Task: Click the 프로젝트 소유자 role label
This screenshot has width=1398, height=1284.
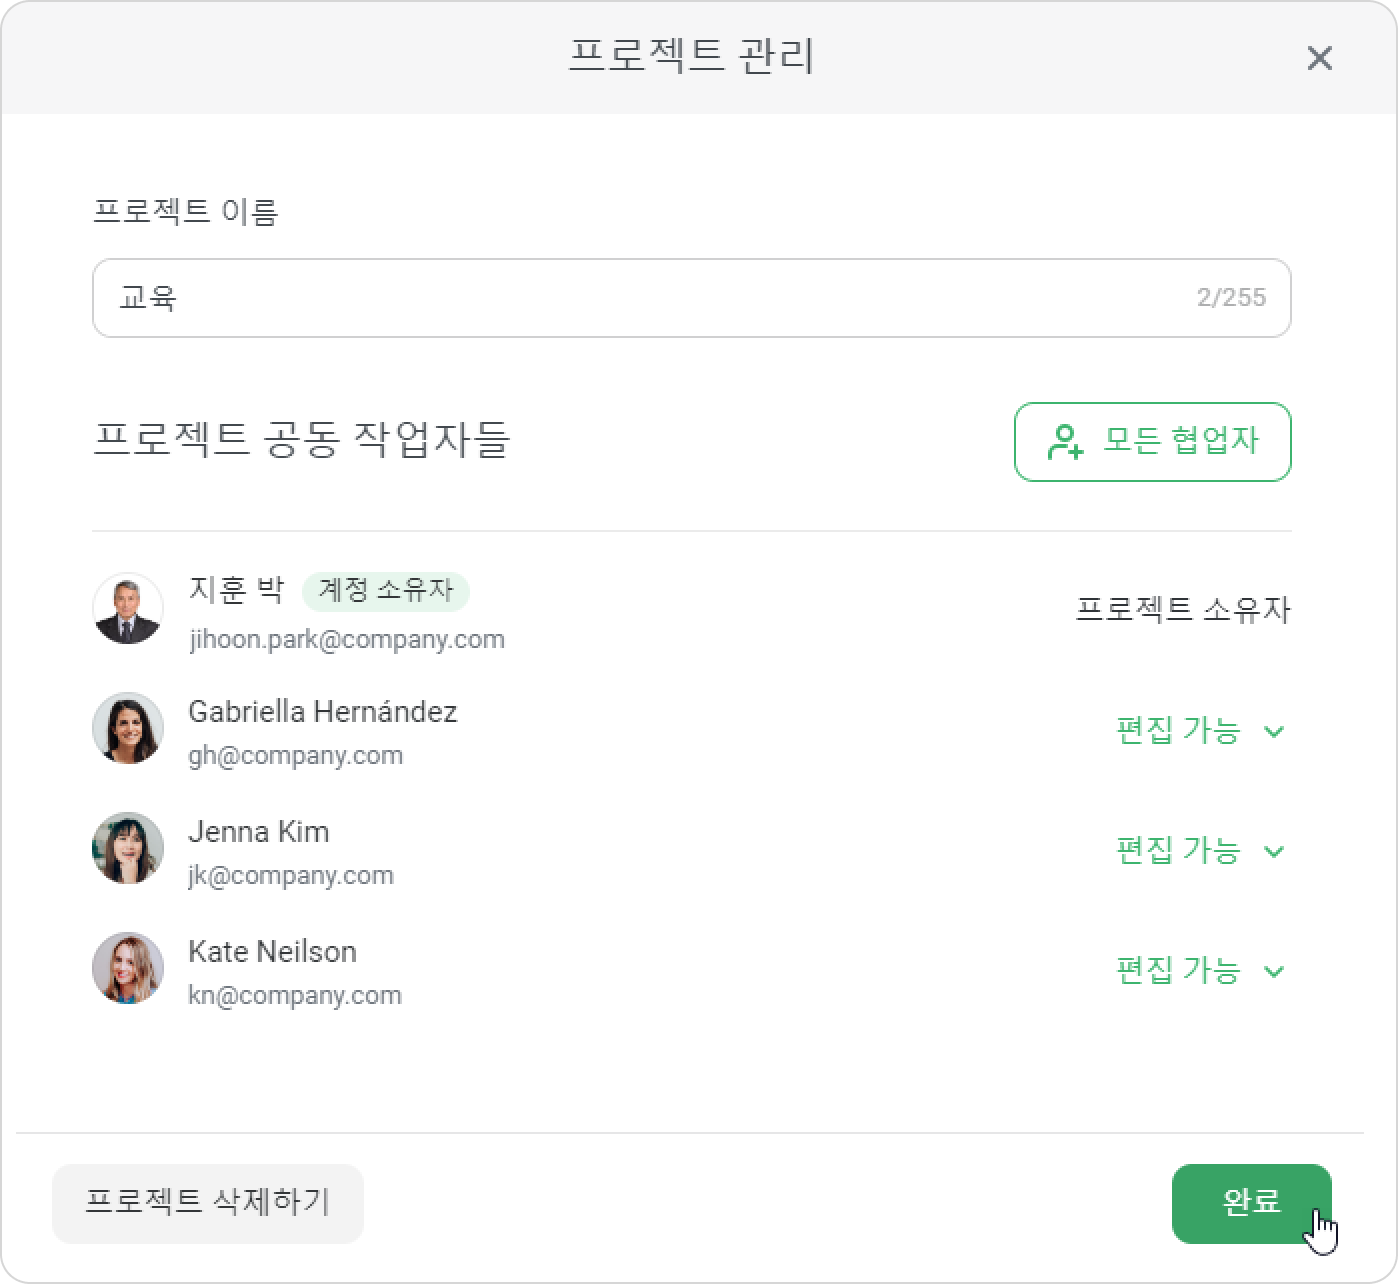Action: pyautogui.click(x=1183, y=609)
